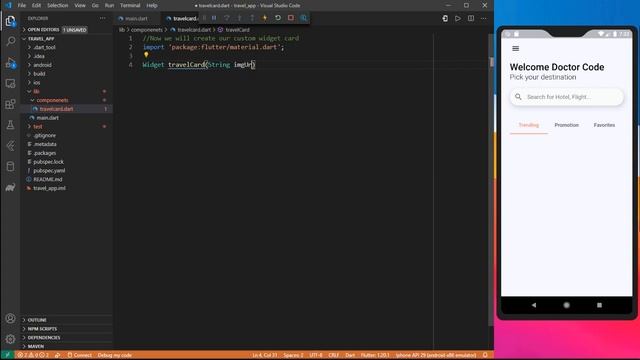640x360 pixels.
Task: Click the Search for Hotel, Flight field
Action: tap(567, 97)
